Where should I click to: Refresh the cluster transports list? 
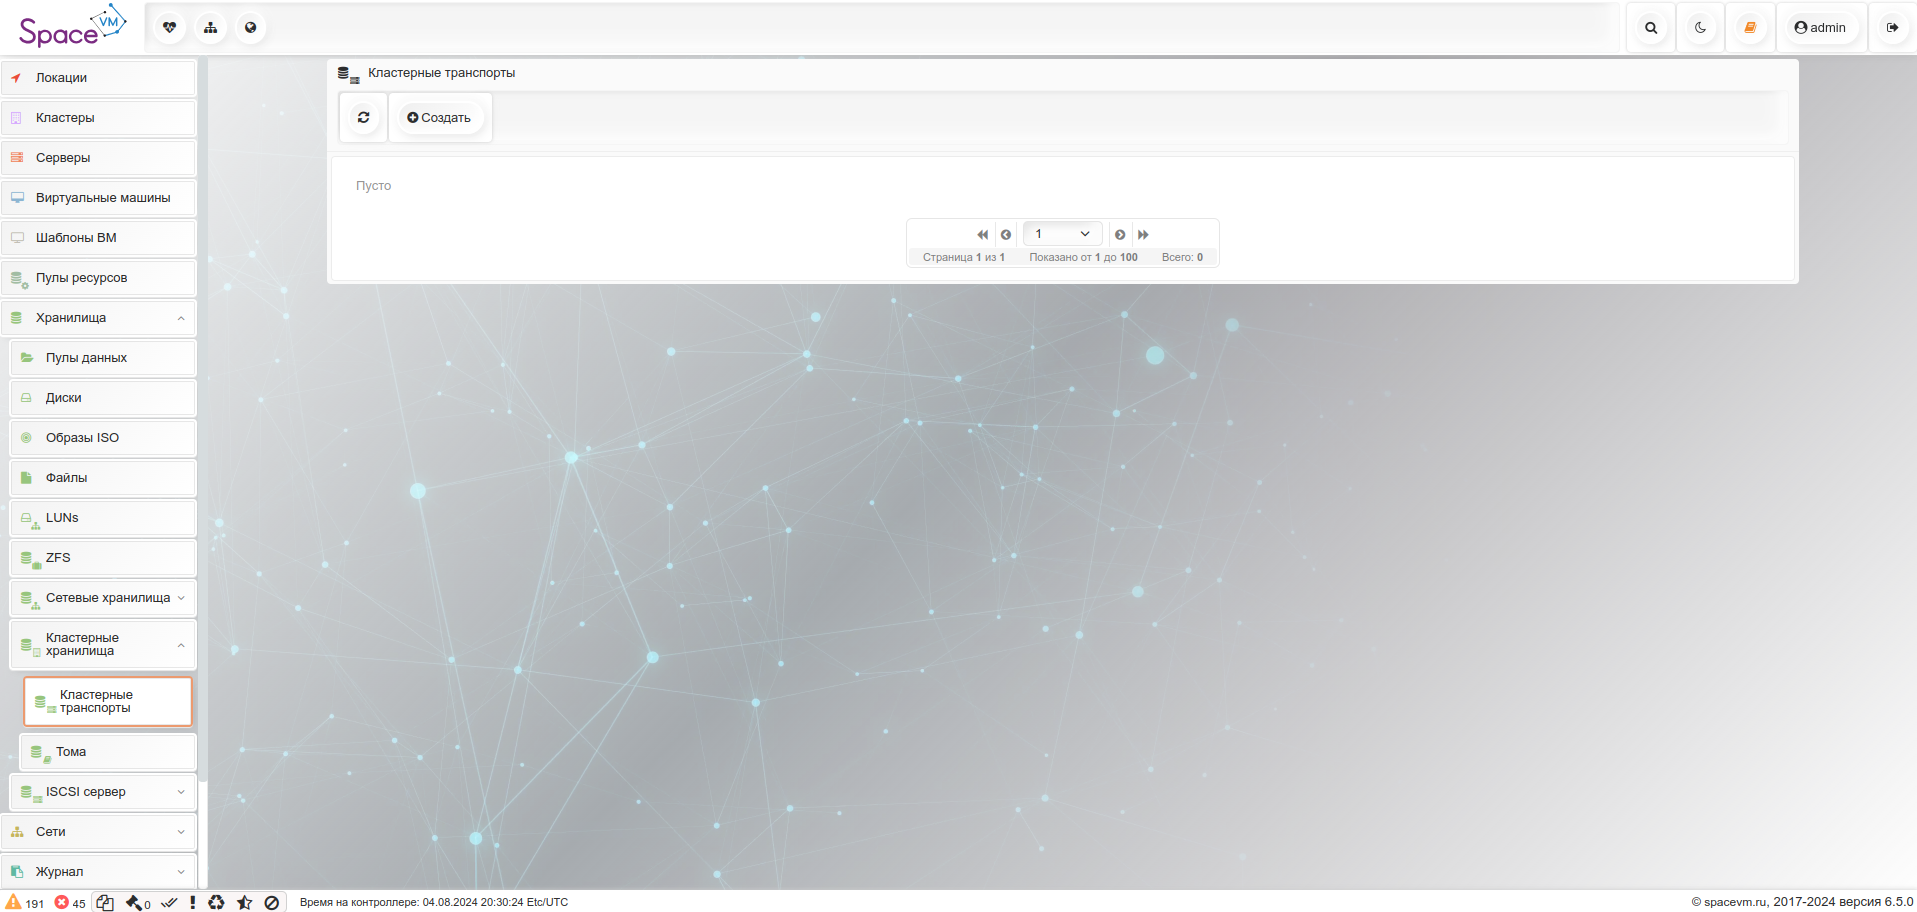363,118
